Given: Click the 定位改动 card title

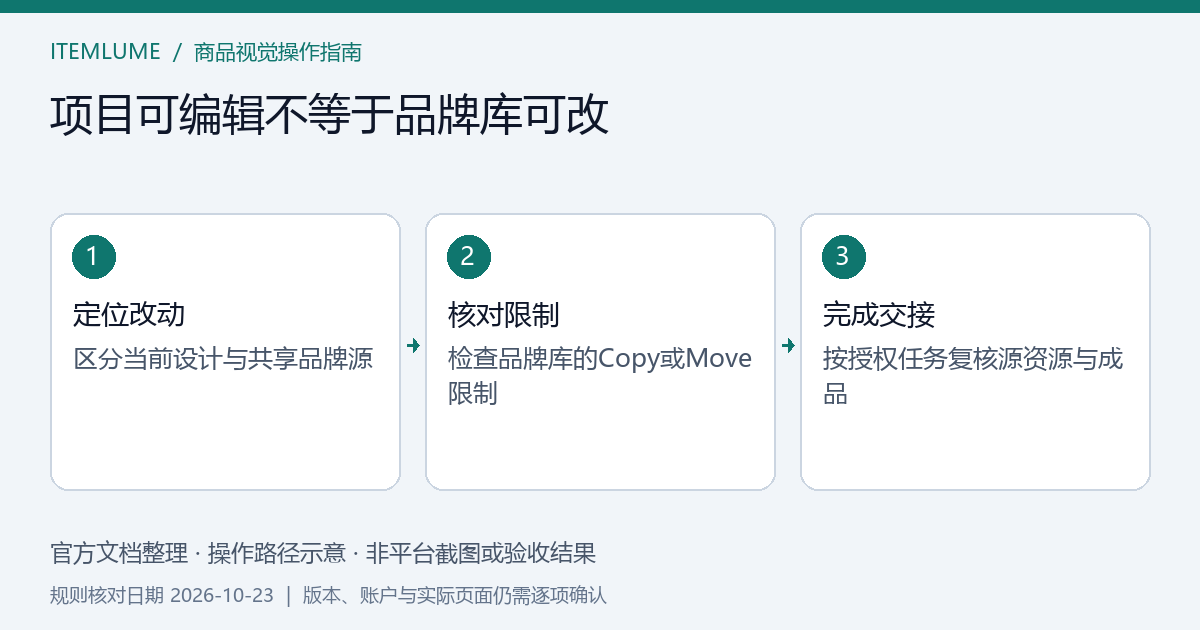Looking at the screenshot, I should click(x=129, y=315).
